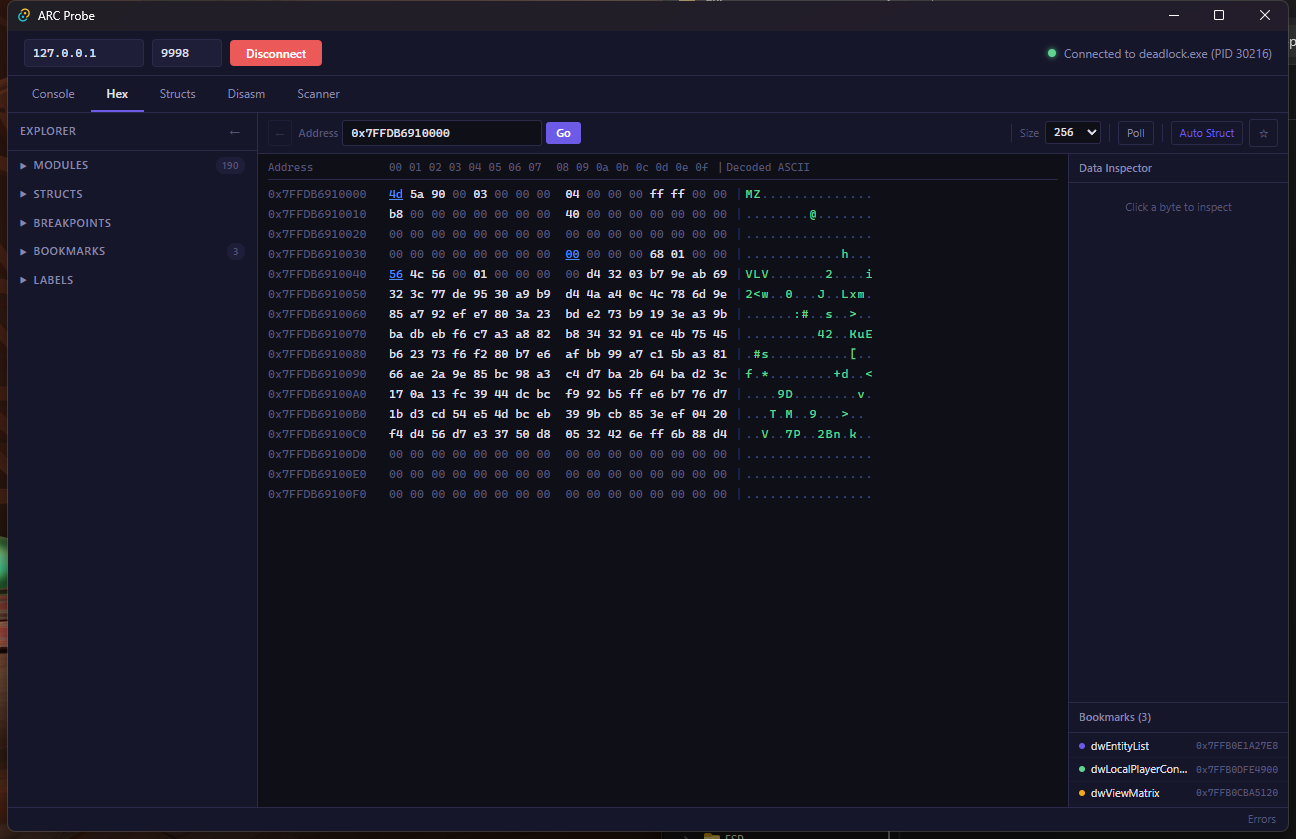The height and width of the screenshot is (839, 1296).
Task: Switch to the Console tab
Action: click(x=53, y=94)
